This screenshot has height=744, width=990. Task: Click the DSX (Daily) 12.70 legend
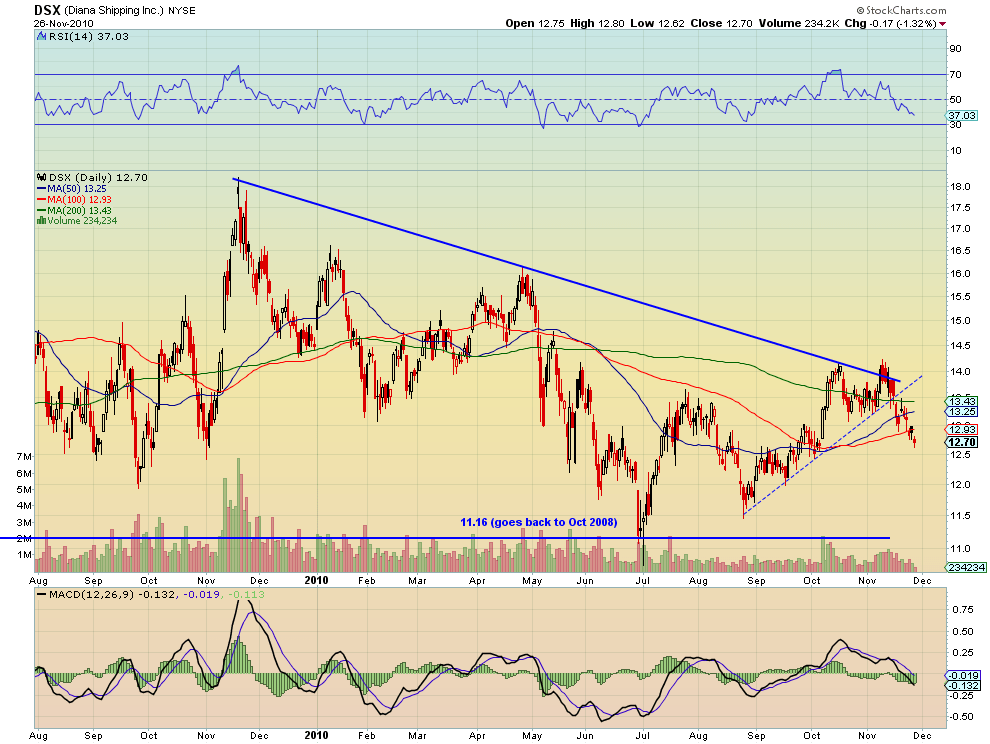click(x=98, y=178)
